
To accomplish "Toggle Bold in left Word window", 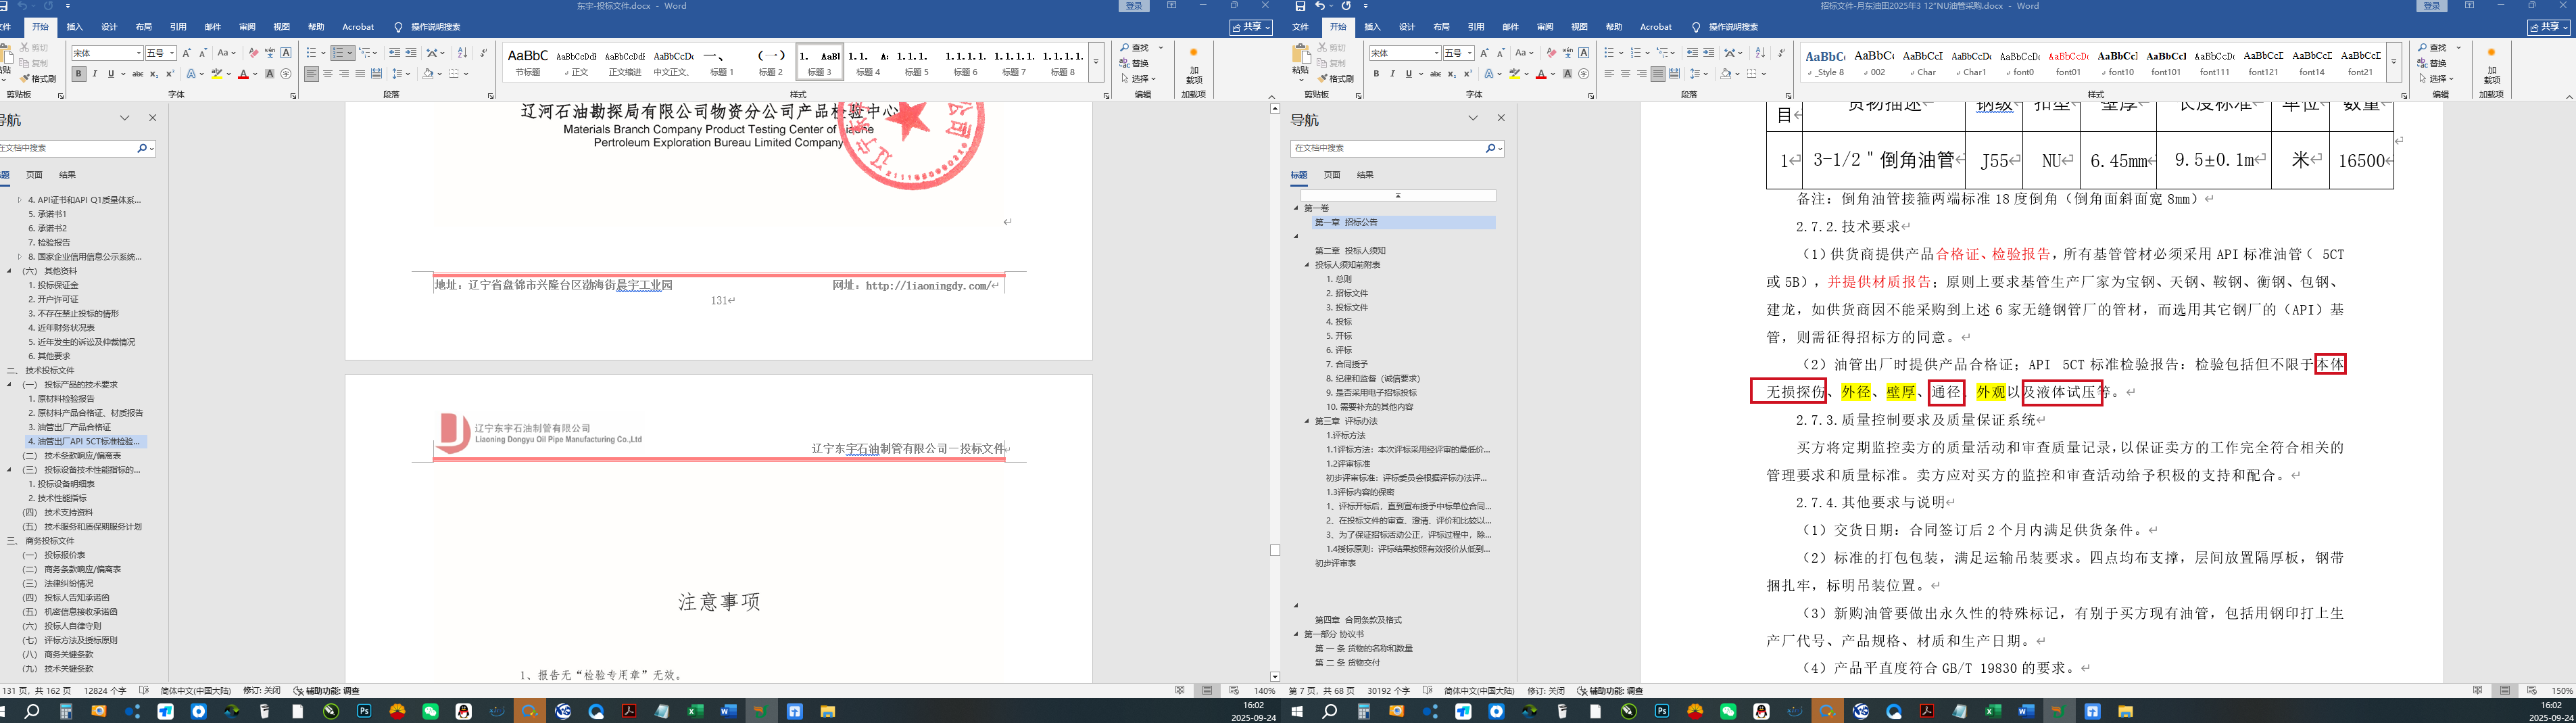I will tap(79, 74).
